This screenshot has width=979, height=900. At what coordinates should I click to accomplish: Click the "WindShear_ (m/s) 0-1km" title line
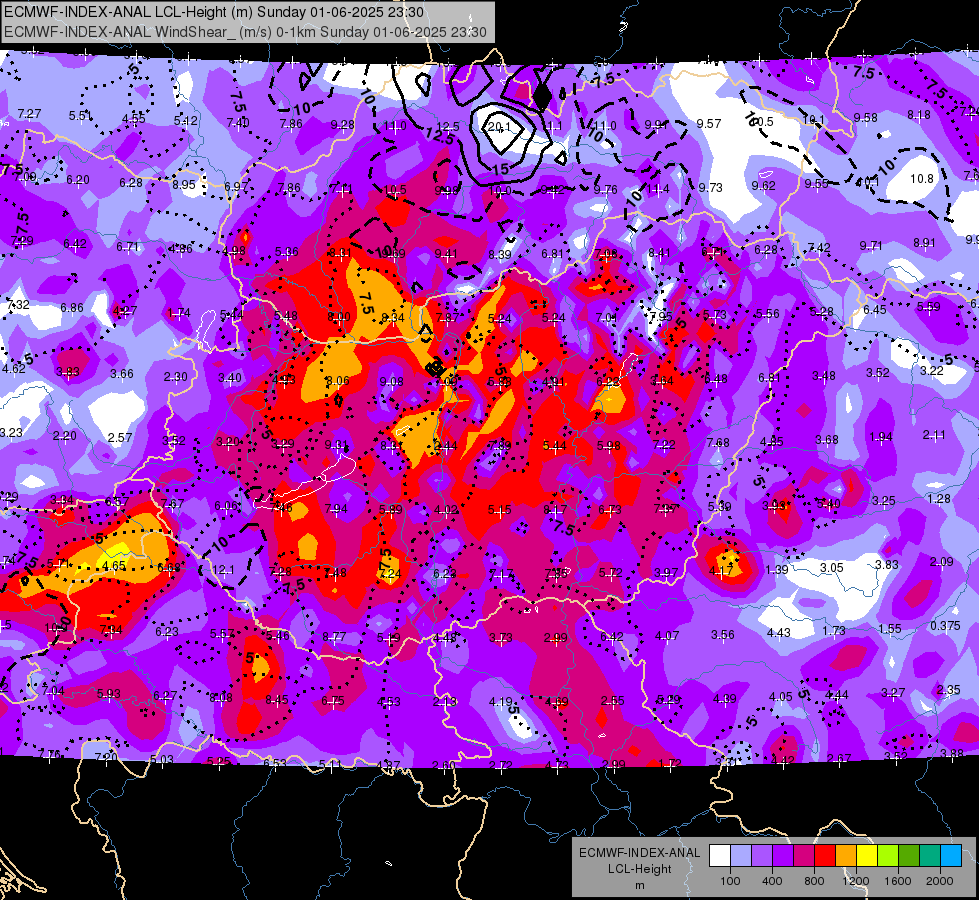(x=245, y=32)
